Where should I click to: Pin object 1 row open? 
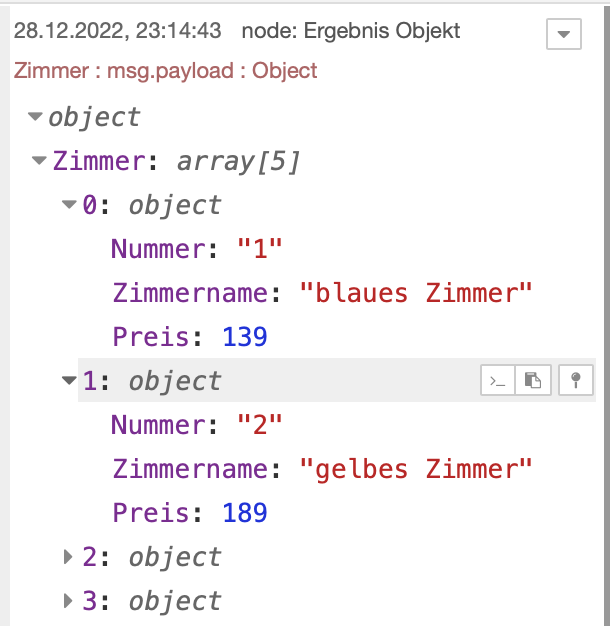[575, 380]
